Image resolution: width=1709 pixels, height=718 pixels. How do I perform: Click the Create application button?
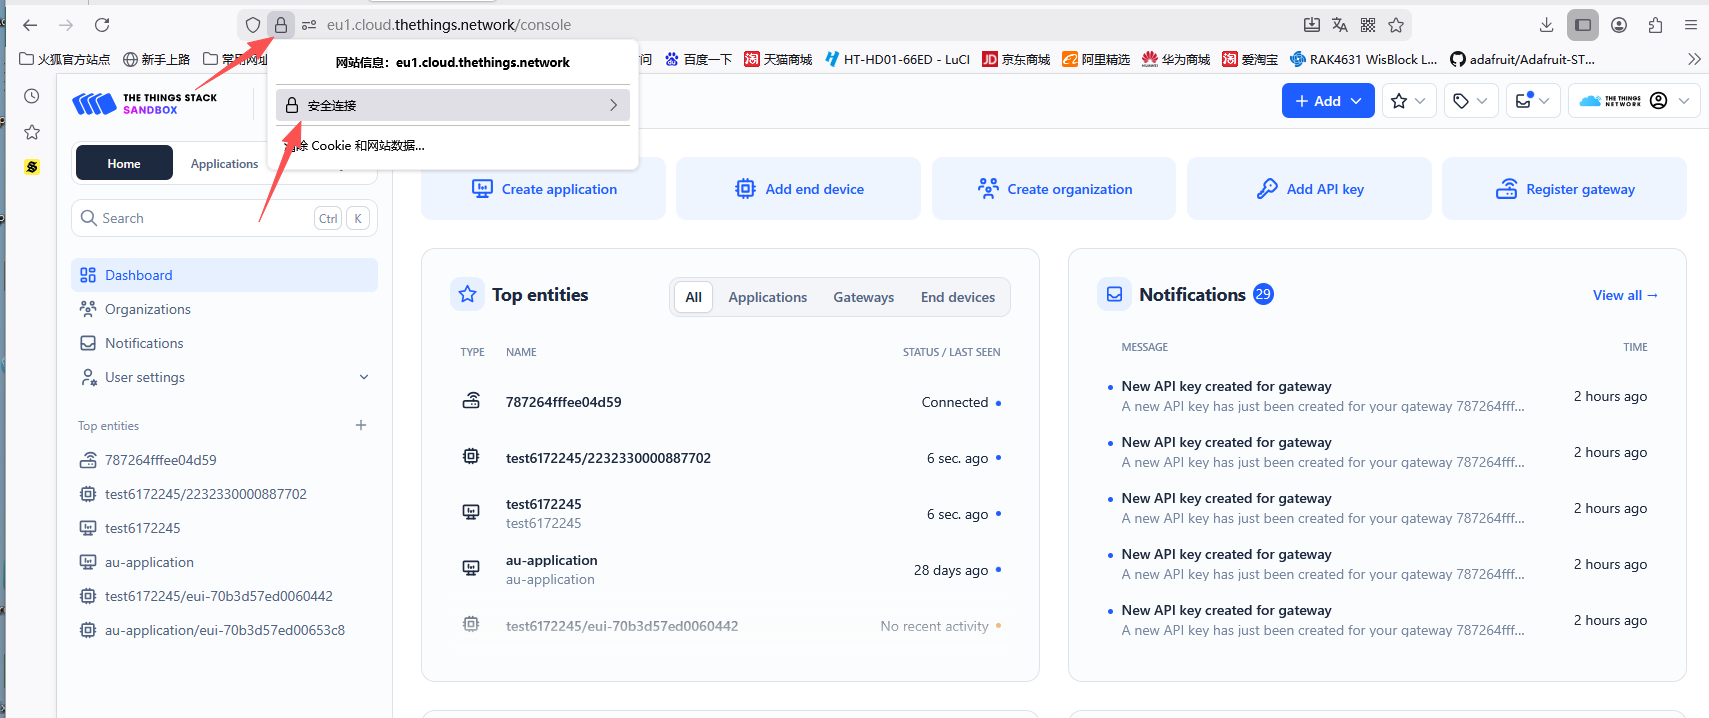click(543, 189)
